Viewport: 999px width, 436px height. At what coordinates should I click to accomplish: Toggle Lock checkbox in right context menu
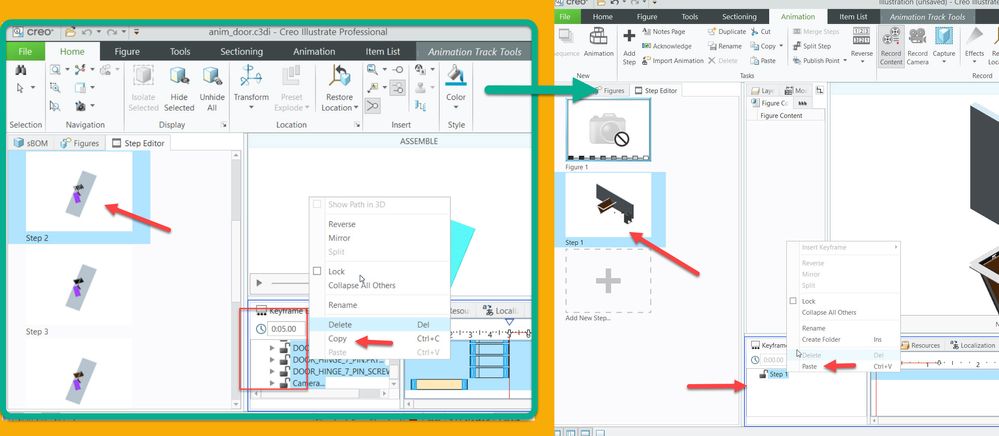(x=793, y=301)
